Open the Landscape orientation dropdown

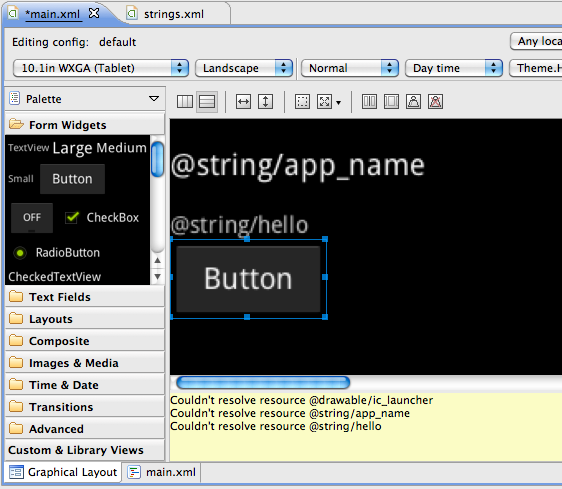pyautogui.click(x=244, y=68)
